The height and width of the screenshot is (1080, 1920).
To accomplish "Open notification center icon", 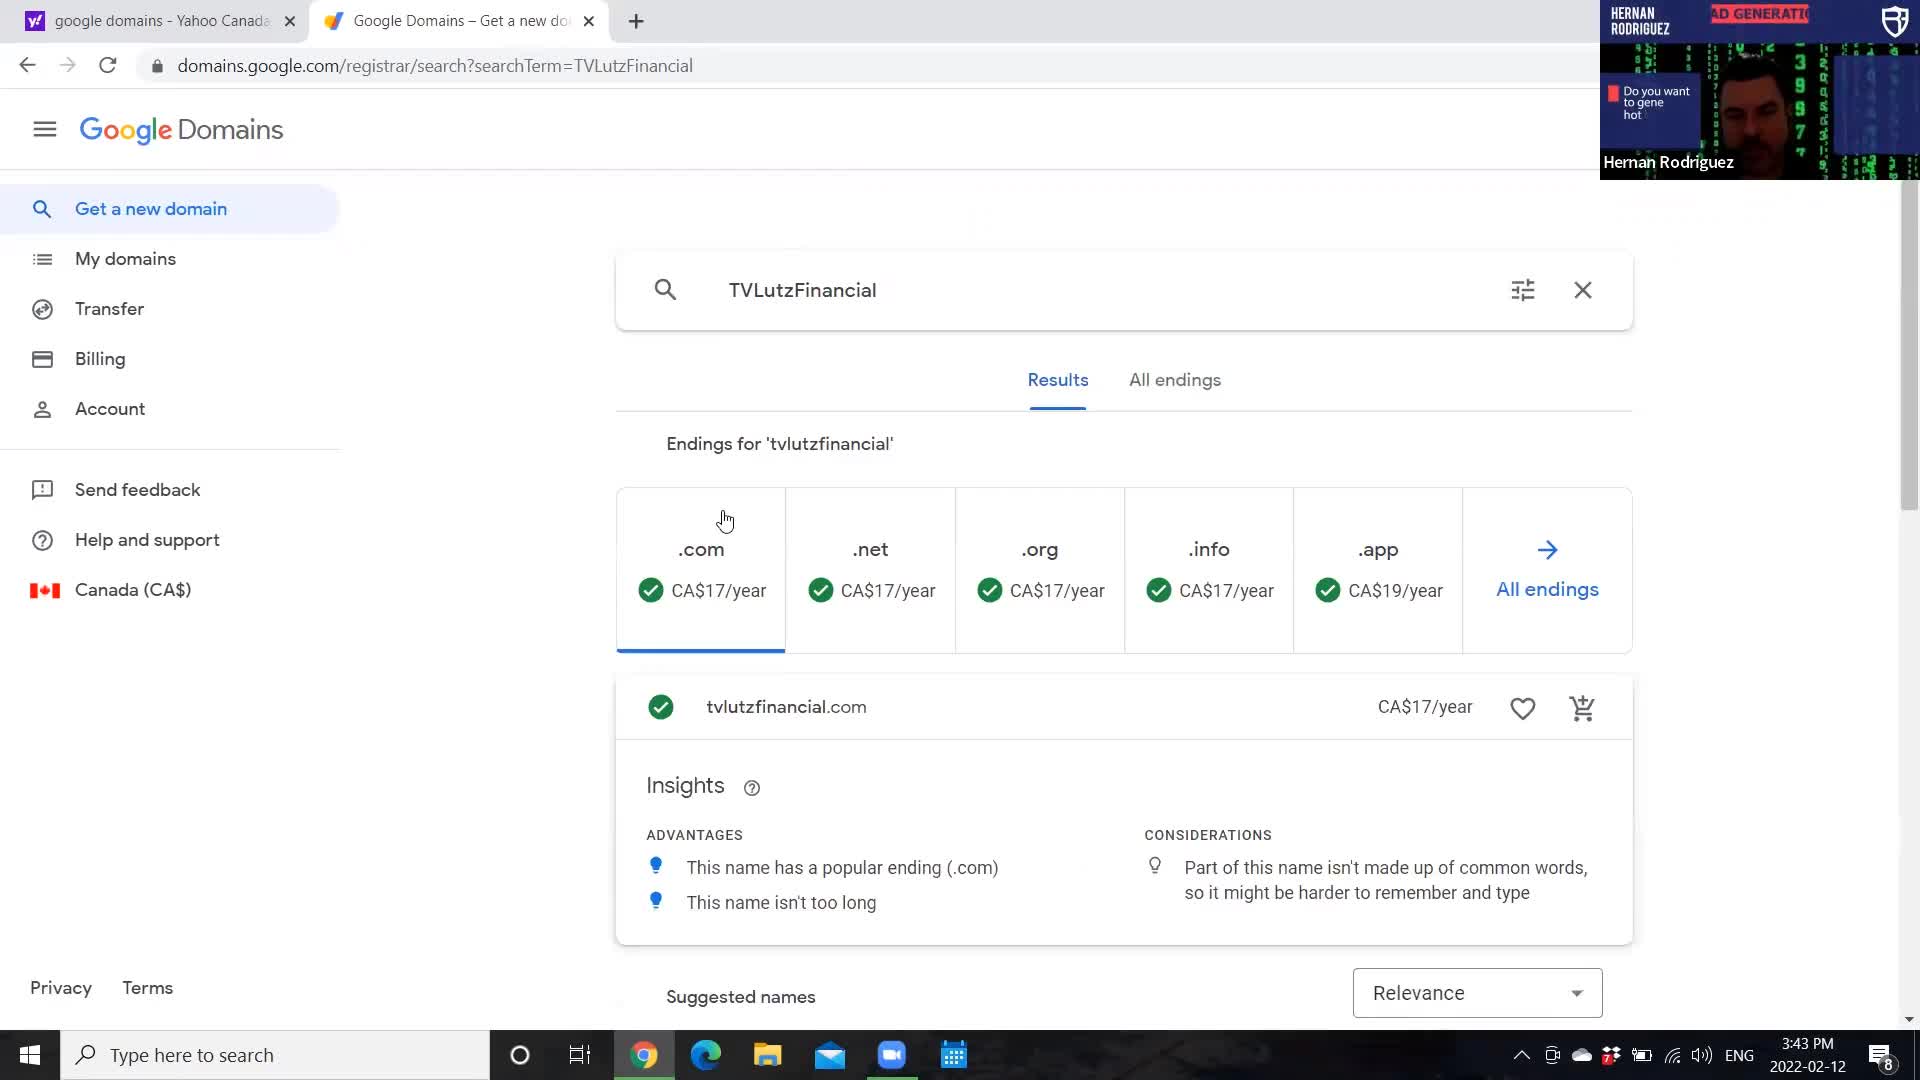I will click(1880, 1056).
